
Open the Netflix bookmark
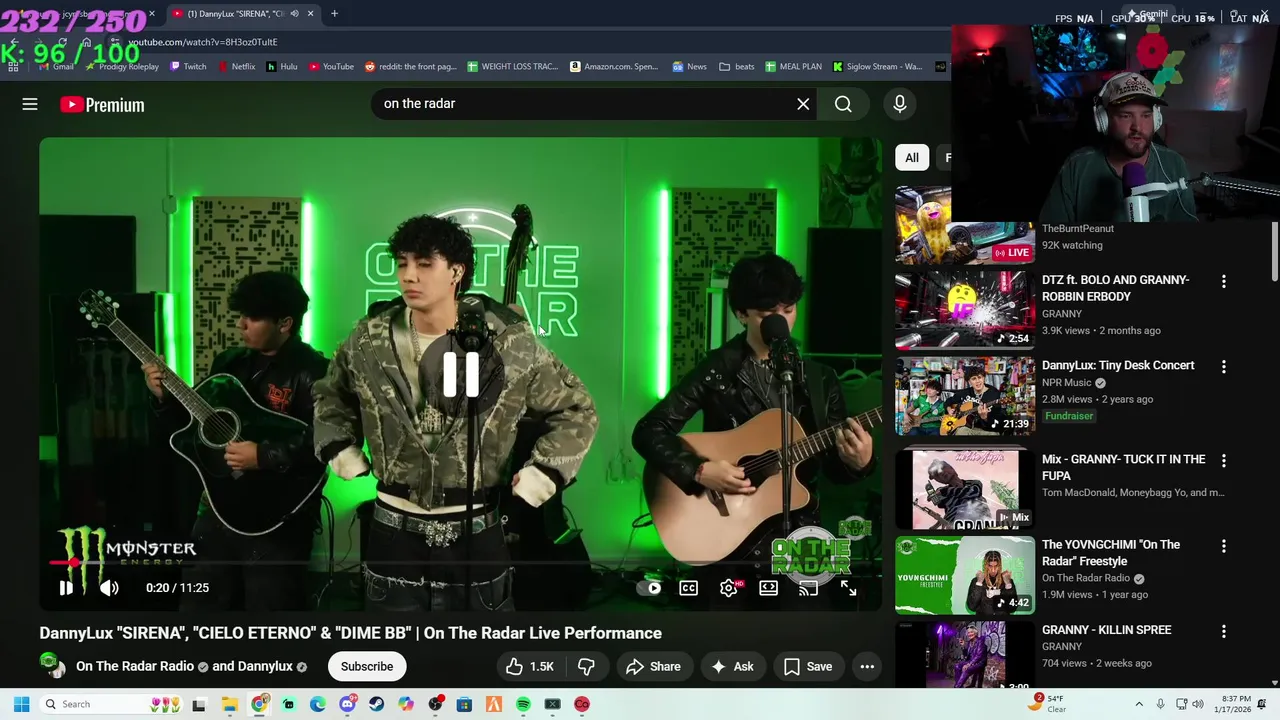(236, 67)
